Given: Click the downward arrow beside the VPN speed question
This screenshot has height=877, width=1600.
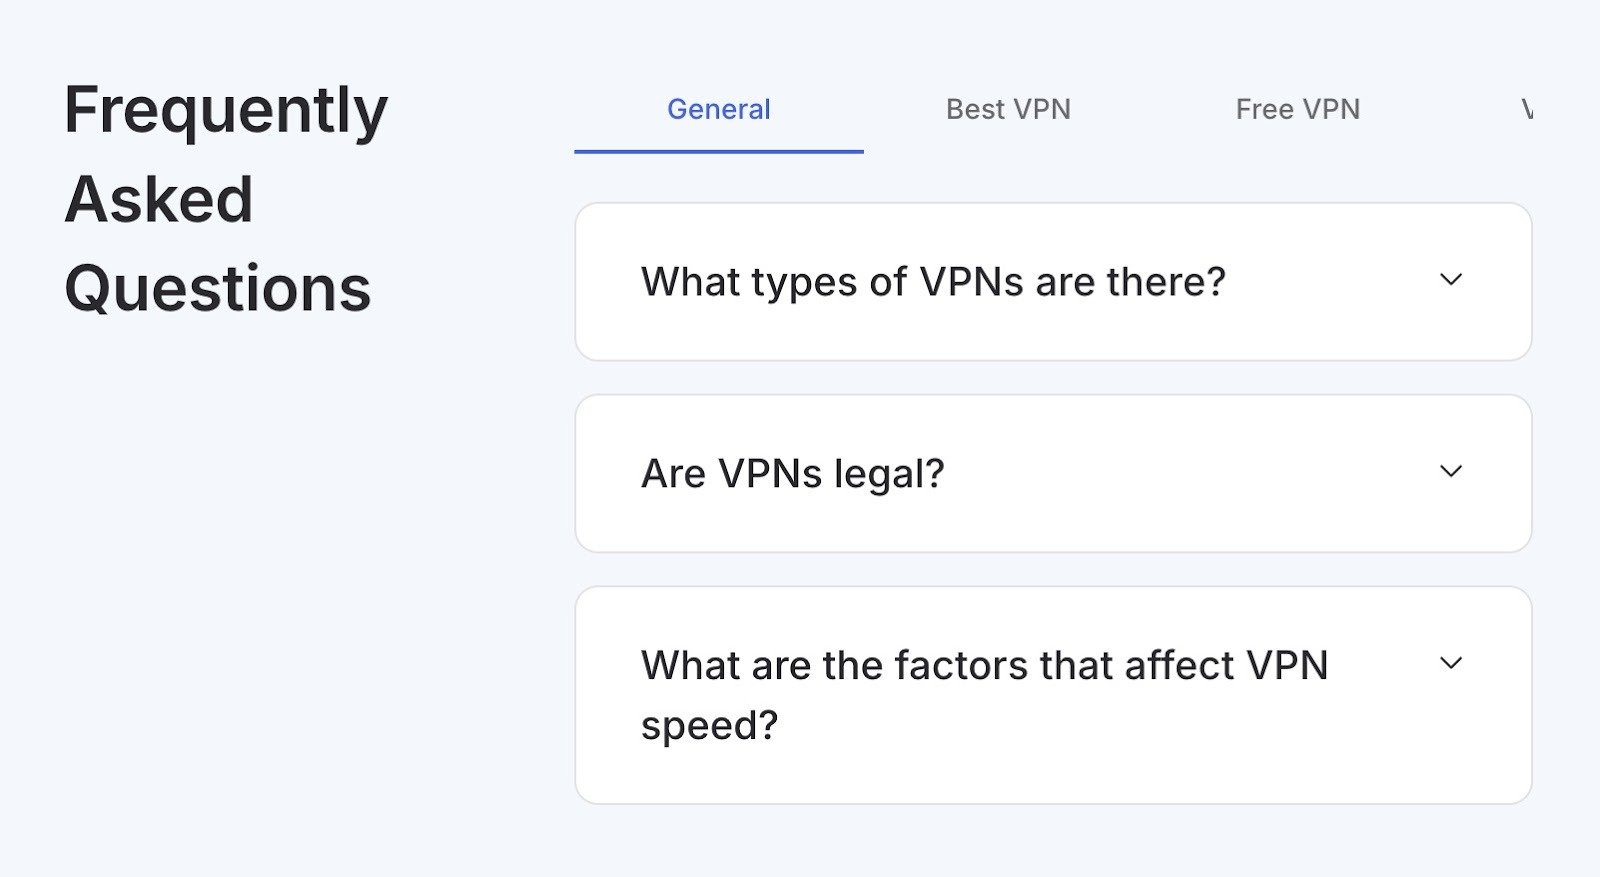Looking at the screenshot, I should tap(1452, 662).
